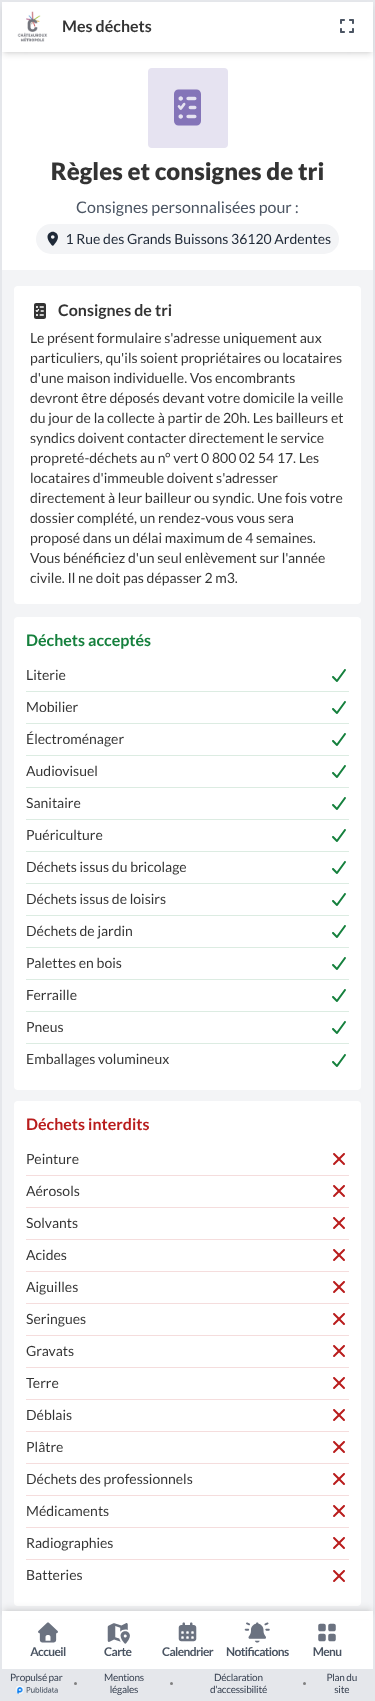Click the Consignes de tri list icon
375x1701 pixels.
(x=40, y=311)
